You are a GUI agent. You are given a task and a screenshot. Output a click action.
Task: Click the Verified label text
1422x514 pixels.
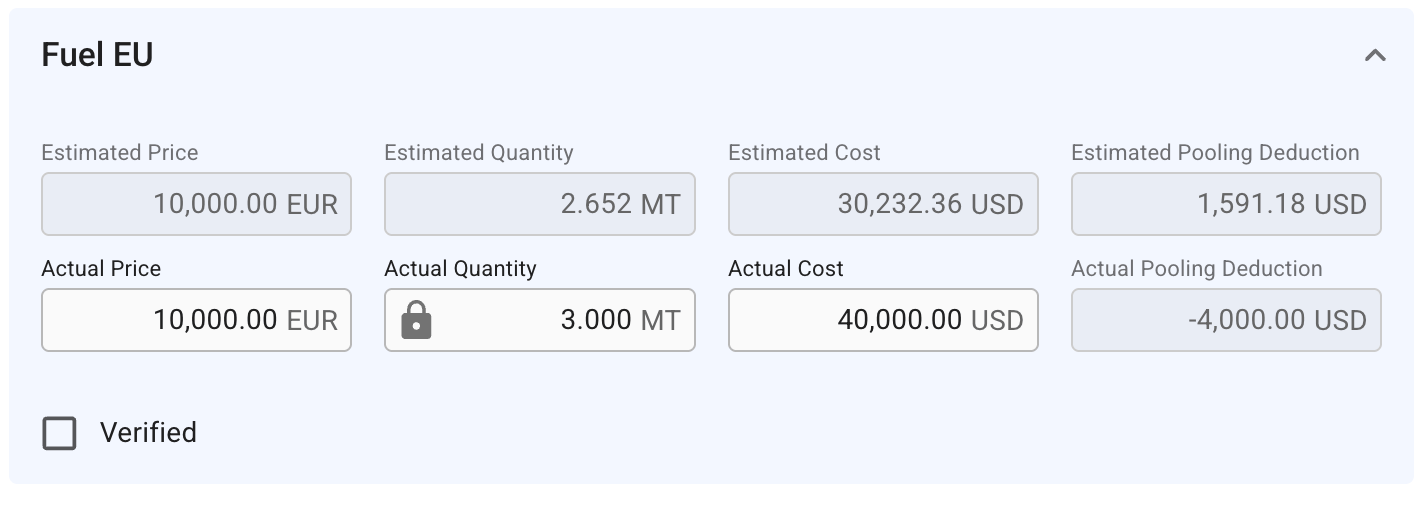tap(148, 433)
